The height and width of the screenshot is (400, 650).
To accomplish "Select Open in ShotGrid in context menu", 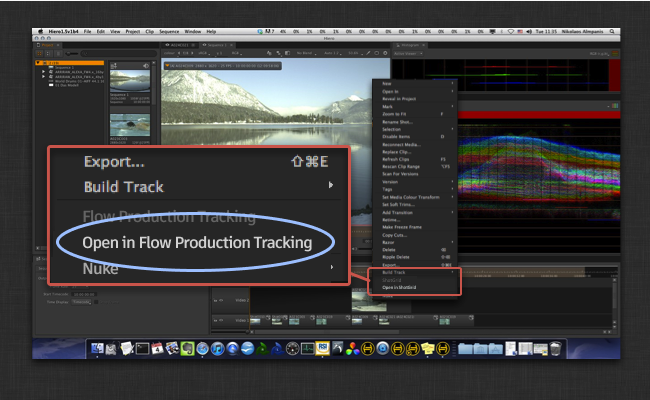I will click(415, 288).
